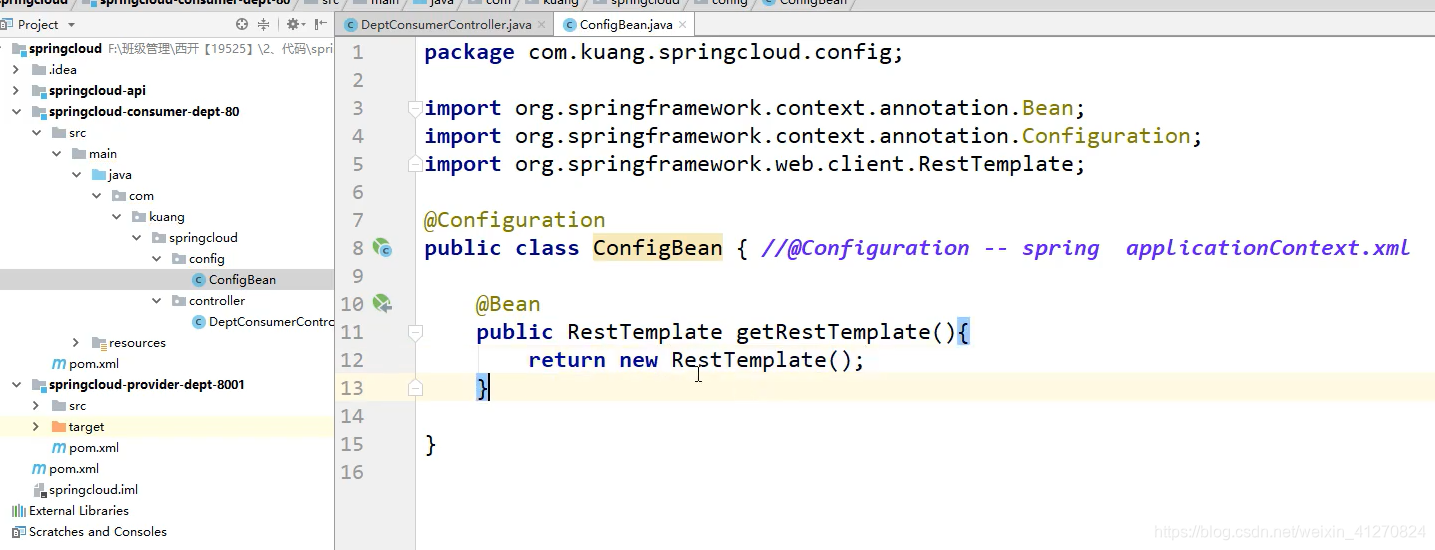This screenshot has width=1435, height=550.
Task: Click the @Configuration annotation on line 7
Action: 515,220
